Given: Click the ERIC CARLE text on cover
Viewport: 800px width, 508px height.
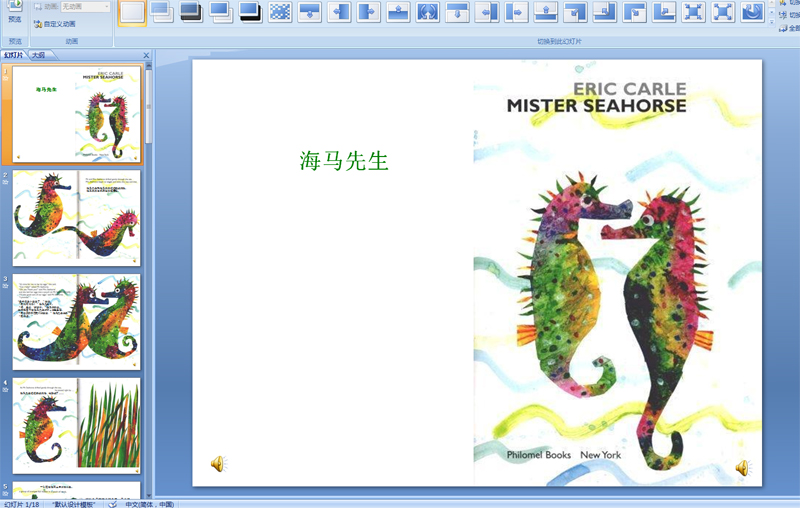Looking at the screenshot, I should coord(630,89).
